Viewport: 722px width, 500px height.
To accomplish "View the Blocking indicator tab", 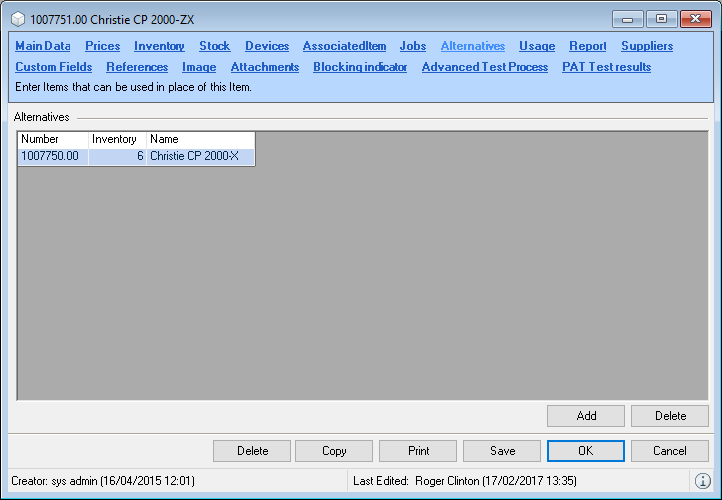I will 360,67.
